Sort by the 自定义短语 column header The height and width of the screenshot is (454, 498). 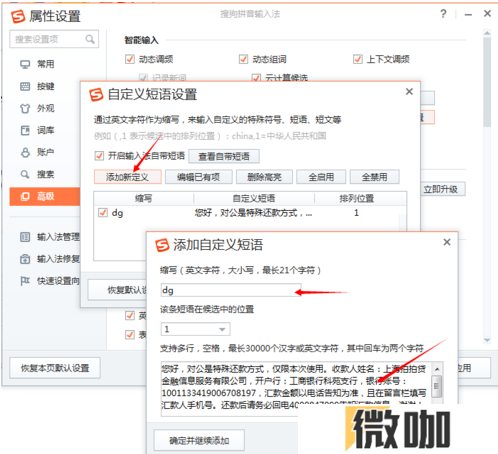click(254, 199)
